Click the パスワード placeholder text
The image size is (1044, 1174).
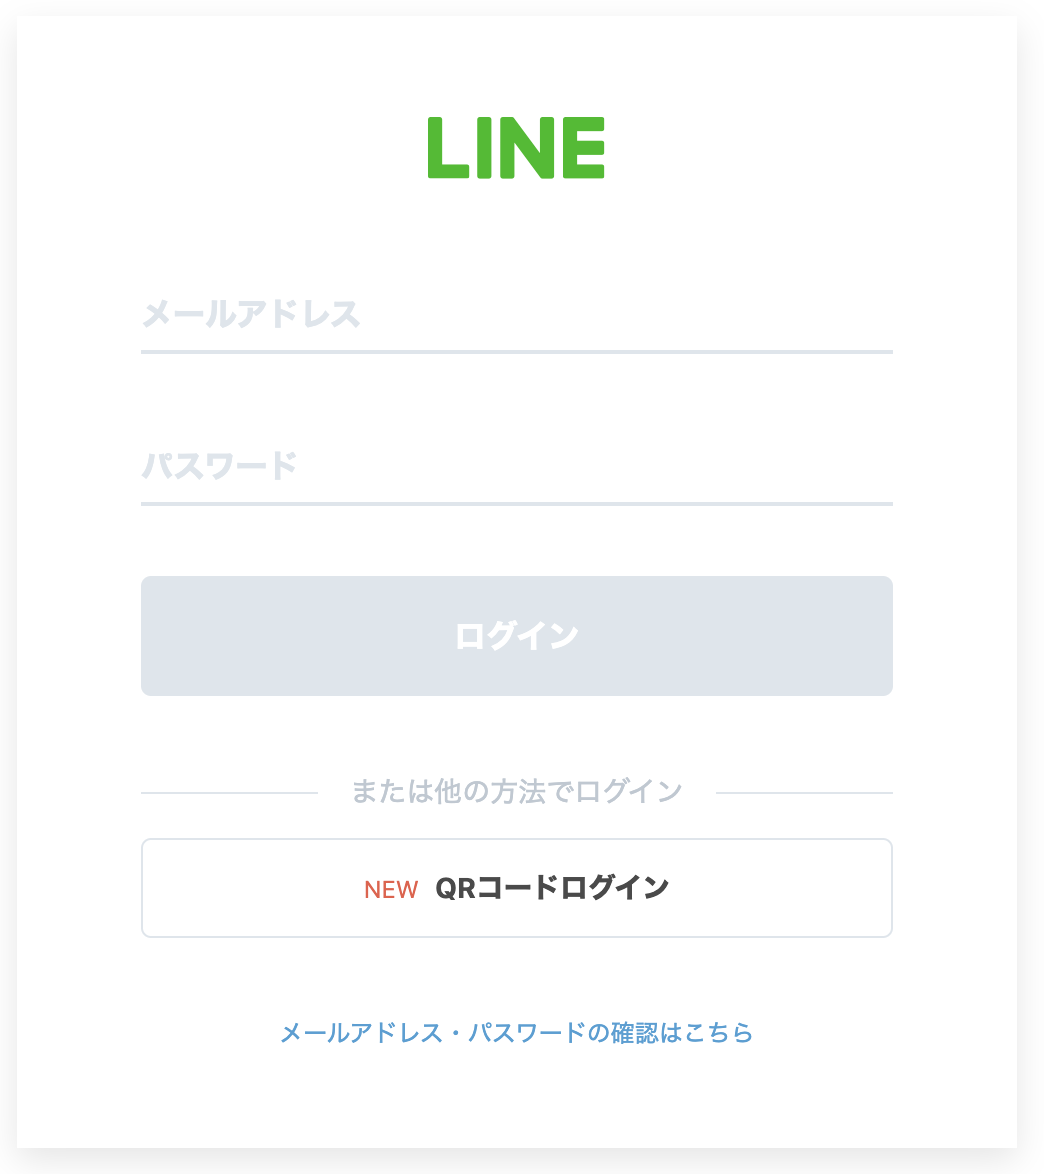220,467
